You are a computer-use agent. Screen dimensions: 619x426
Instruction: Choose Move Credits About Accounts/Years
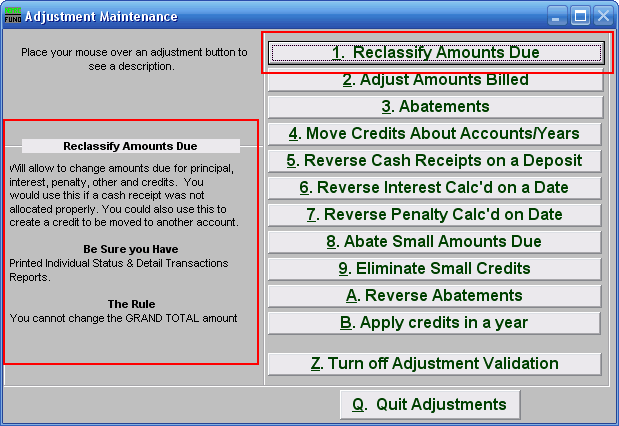tap(435, 134)
